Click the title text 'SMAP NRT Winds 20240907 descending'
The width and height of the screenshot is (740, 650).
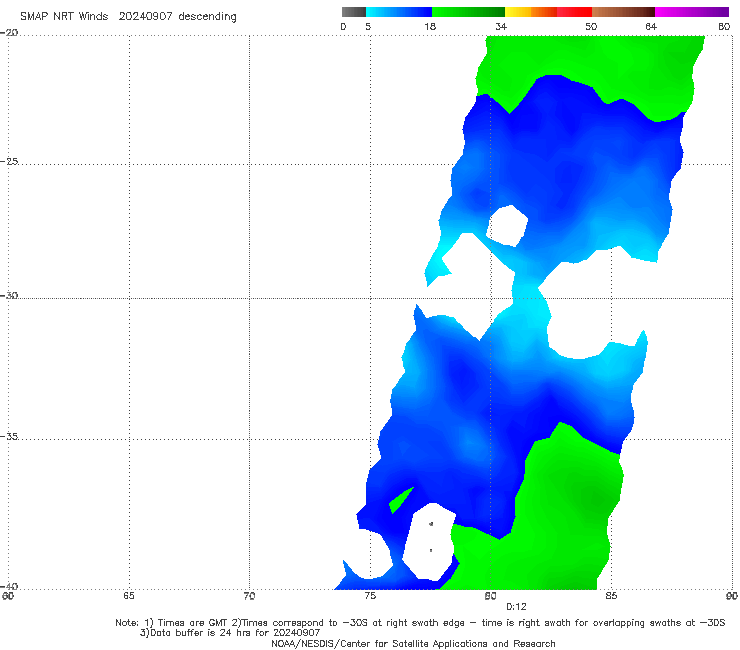[x=128, y=16]
